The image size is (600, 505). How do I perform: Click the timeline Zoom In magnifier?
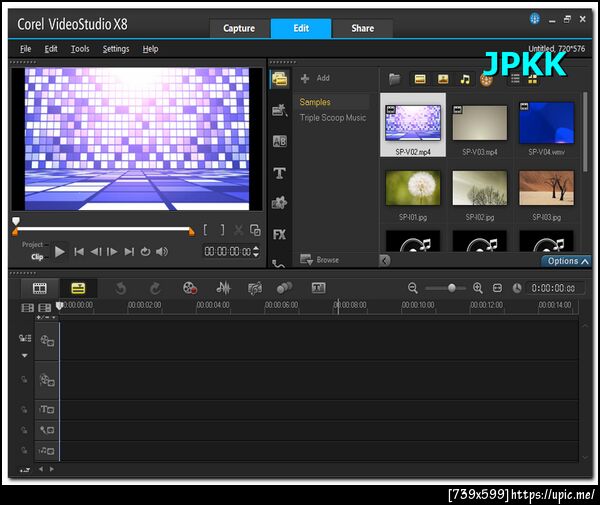[x=478, y=288]
